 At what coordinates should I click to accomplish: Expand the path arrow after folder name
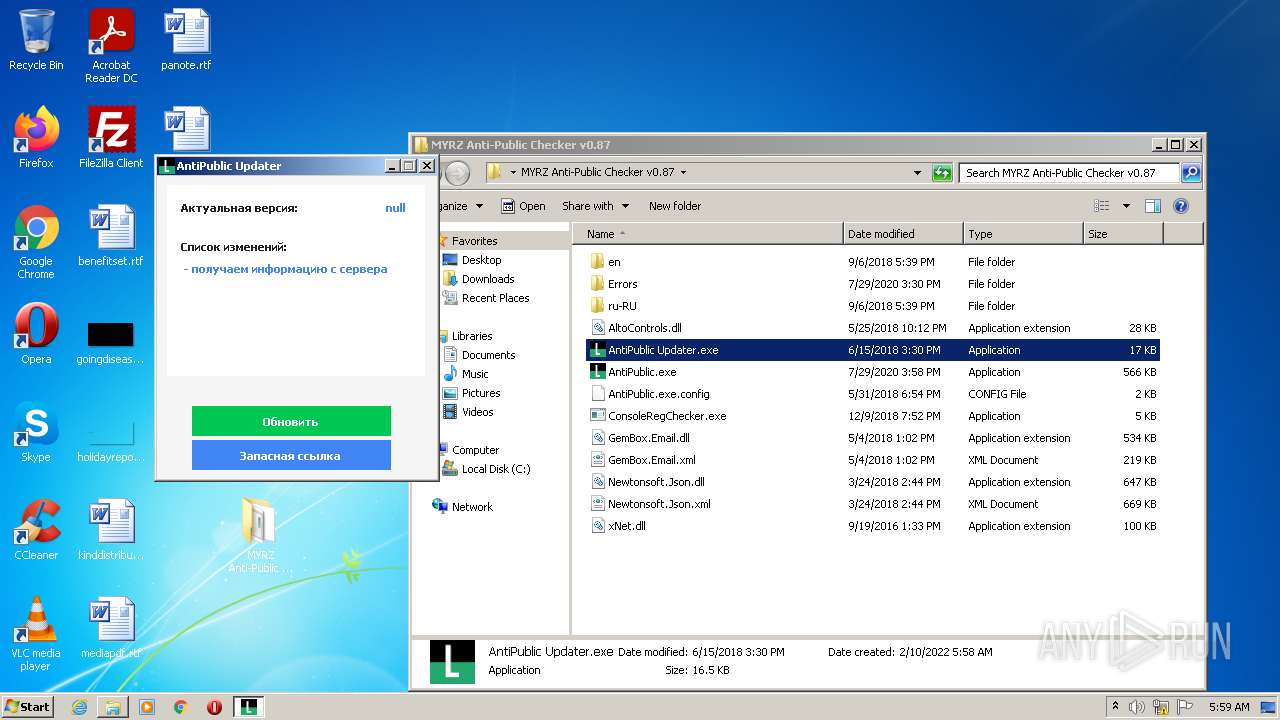point(684,172)
